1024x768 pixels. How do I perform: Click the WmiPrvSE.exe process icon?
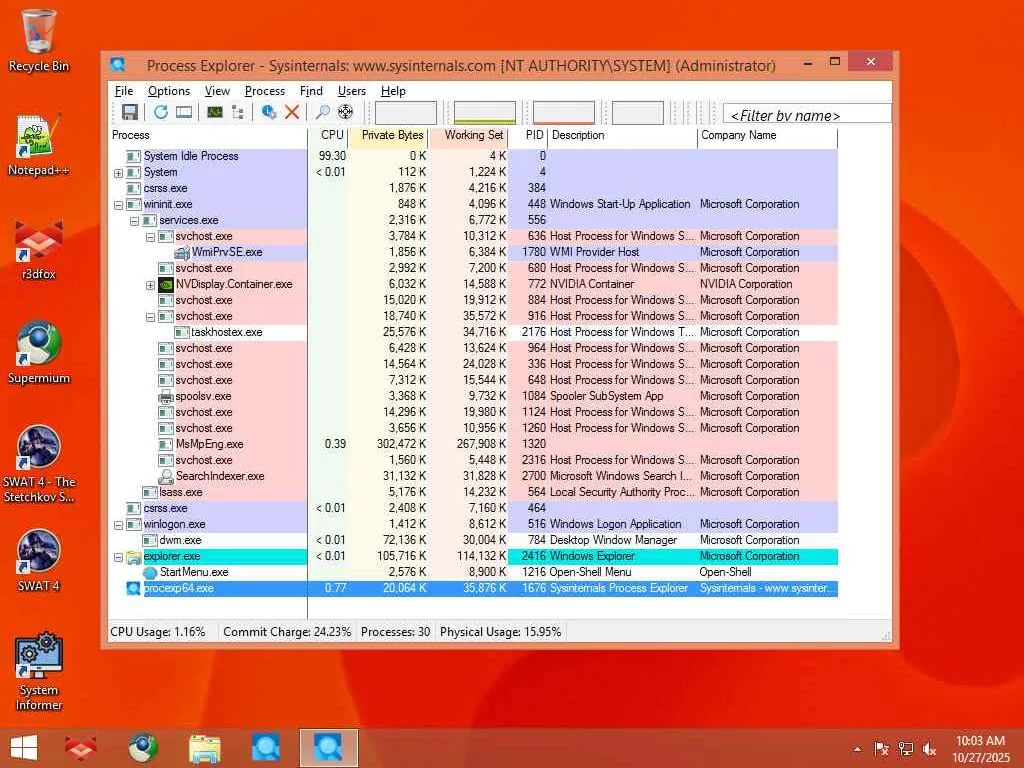point(182,252)
